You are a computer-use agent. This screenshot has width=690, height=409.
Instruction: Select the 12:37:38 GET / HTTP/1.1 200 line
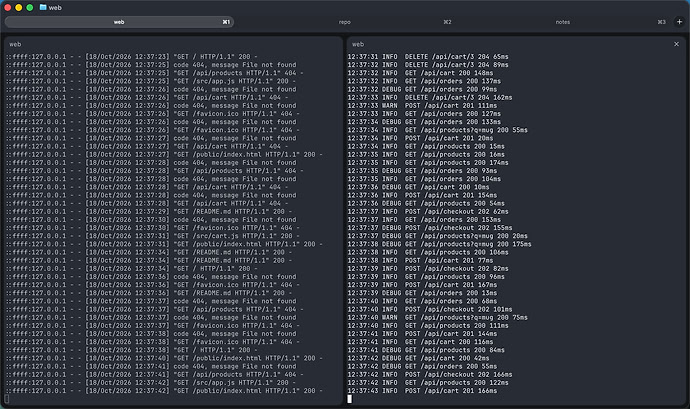pyautogui.click(x=132, y=350)
